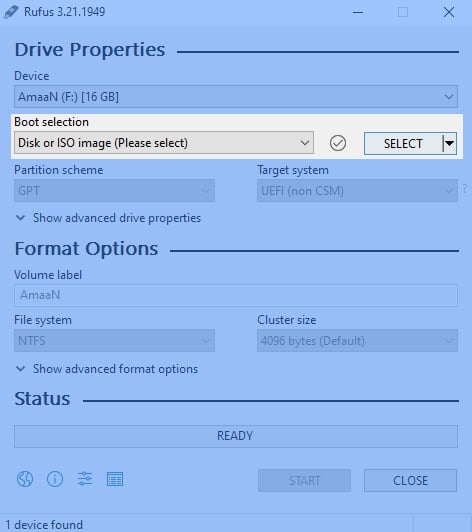This screenshot has height=532, width=472.
Task: Open the application settings sliders icon
Action: [85, 479]
